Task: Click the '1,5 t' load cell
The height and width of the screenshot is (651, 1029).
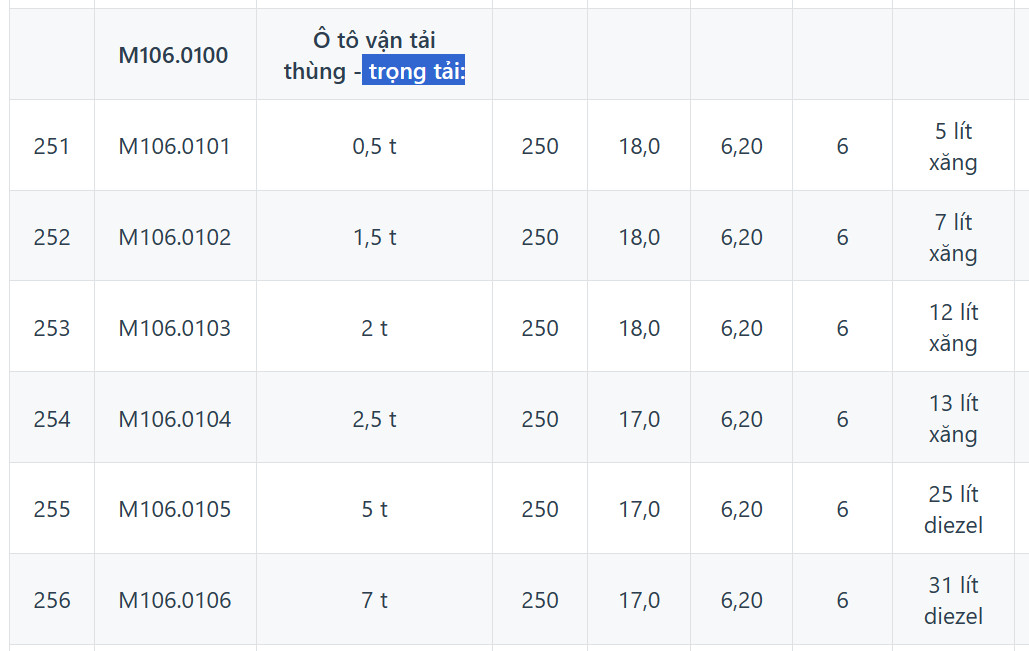Action: click(x=374, y=237)
